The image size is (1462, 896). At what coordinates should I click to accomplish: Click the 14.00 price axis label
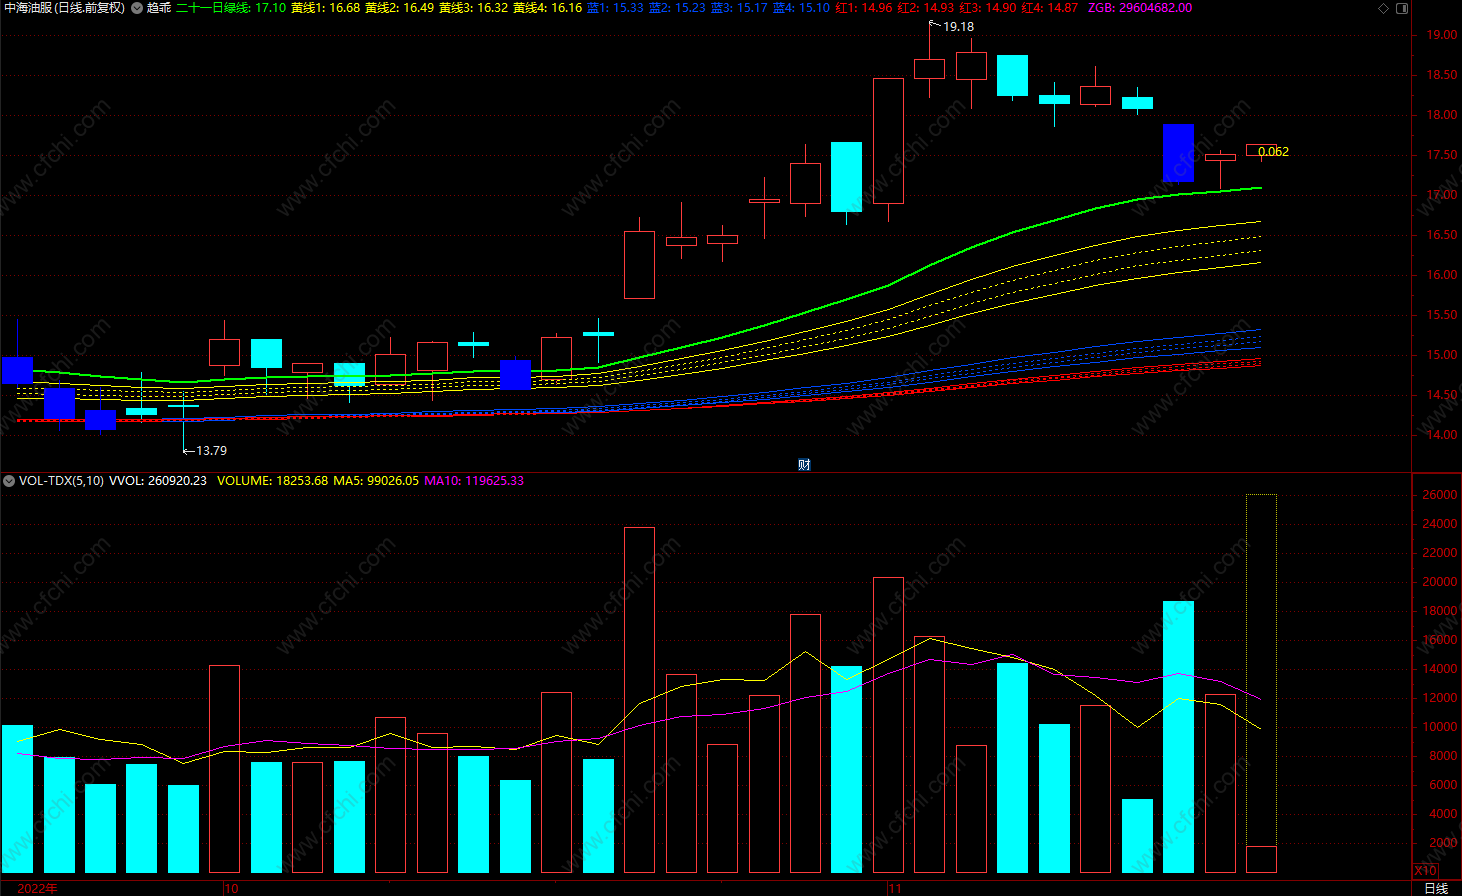pos(1441,435)
